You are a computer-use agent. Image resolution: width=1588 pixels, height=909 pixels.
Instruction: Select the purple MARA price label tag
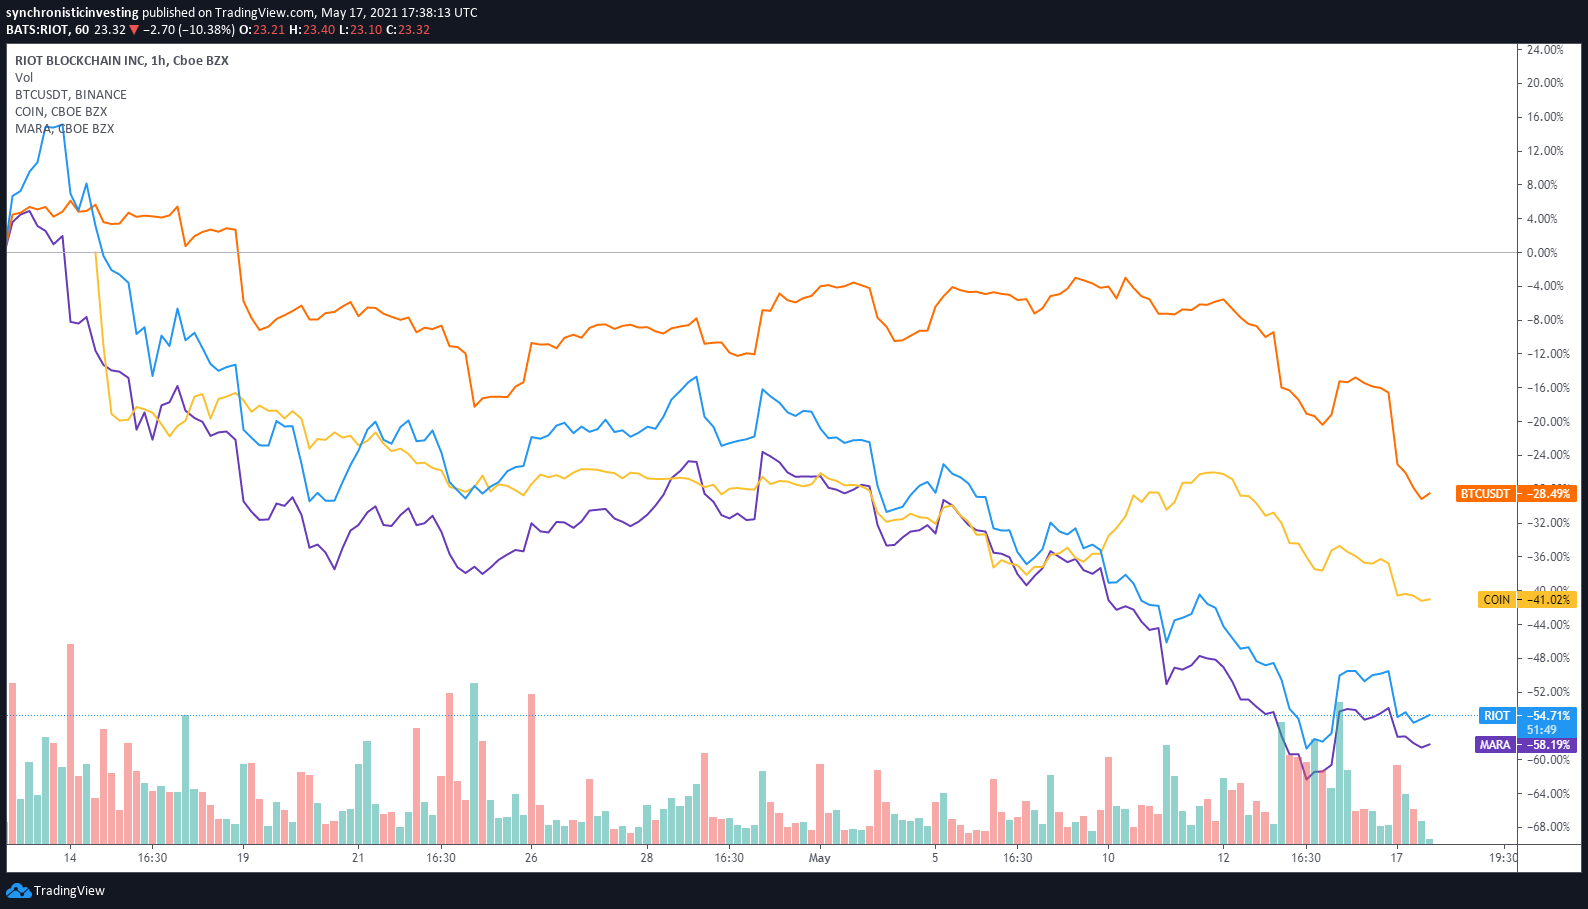[x=1495, y=745]
